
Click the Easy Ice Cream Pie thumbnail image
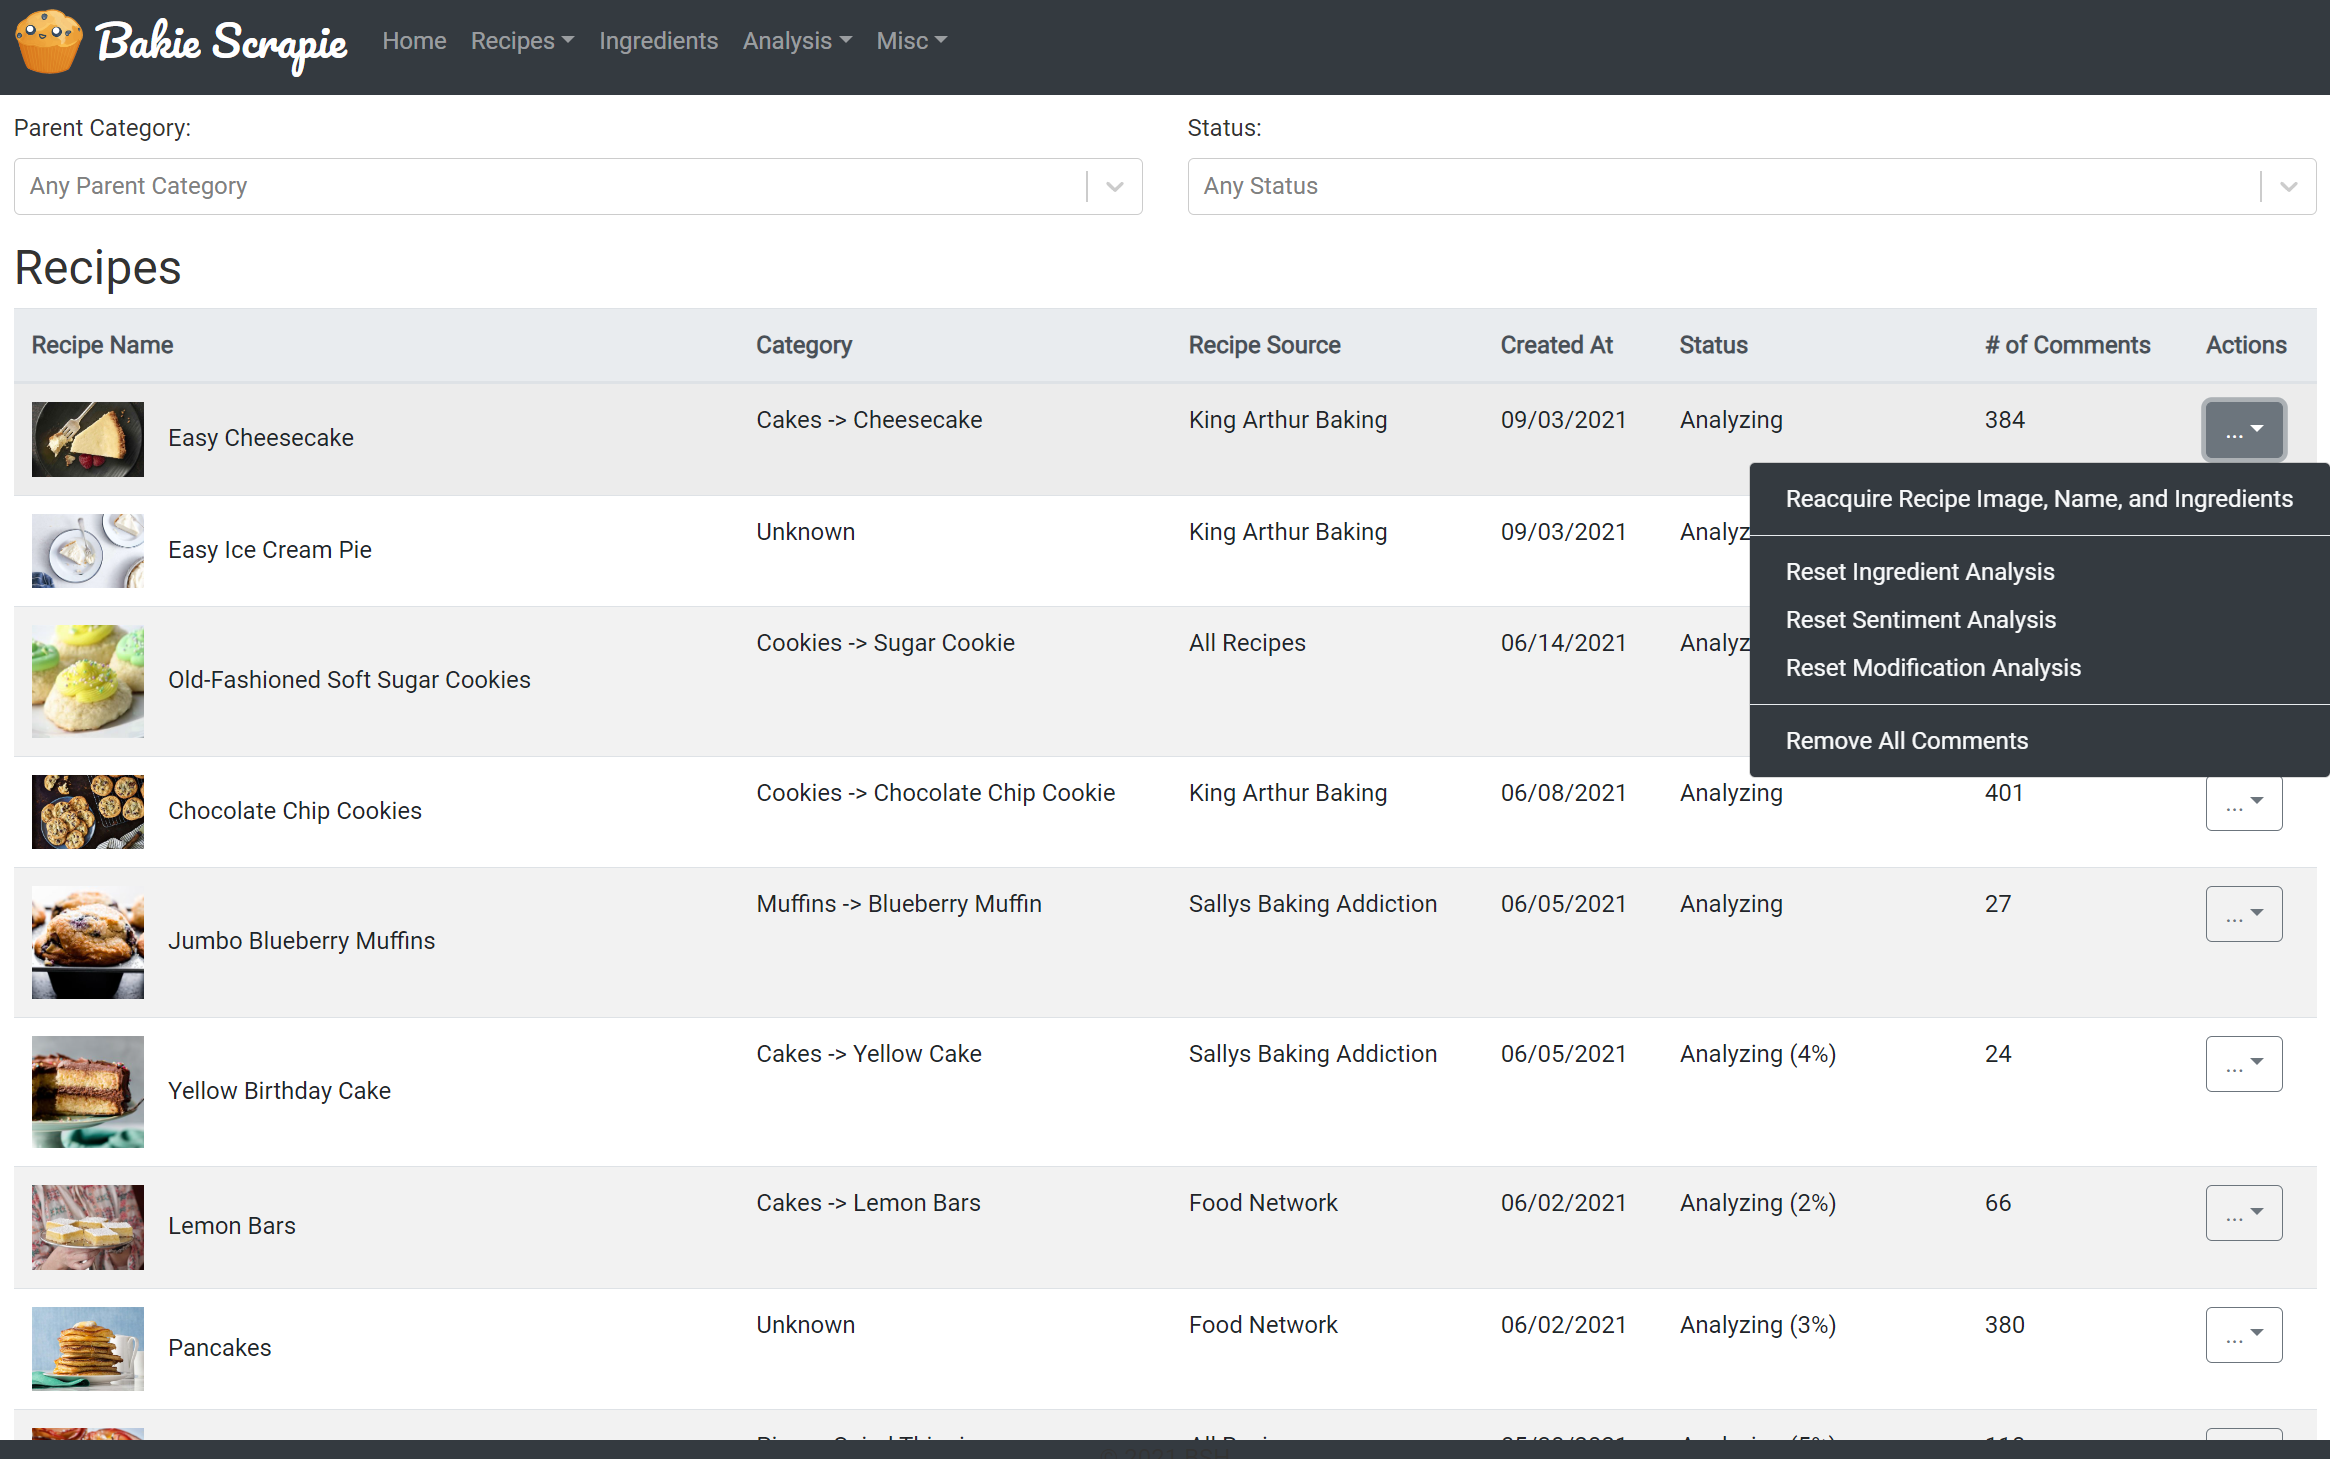pos(88,550)
